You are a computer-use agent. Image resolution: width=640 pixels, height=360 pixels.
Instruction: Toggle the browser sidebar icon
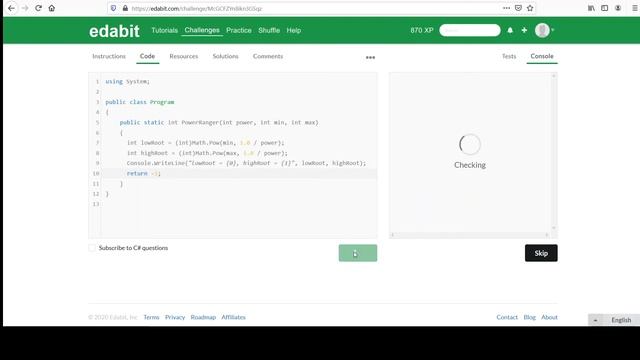(x=604, y=8)
